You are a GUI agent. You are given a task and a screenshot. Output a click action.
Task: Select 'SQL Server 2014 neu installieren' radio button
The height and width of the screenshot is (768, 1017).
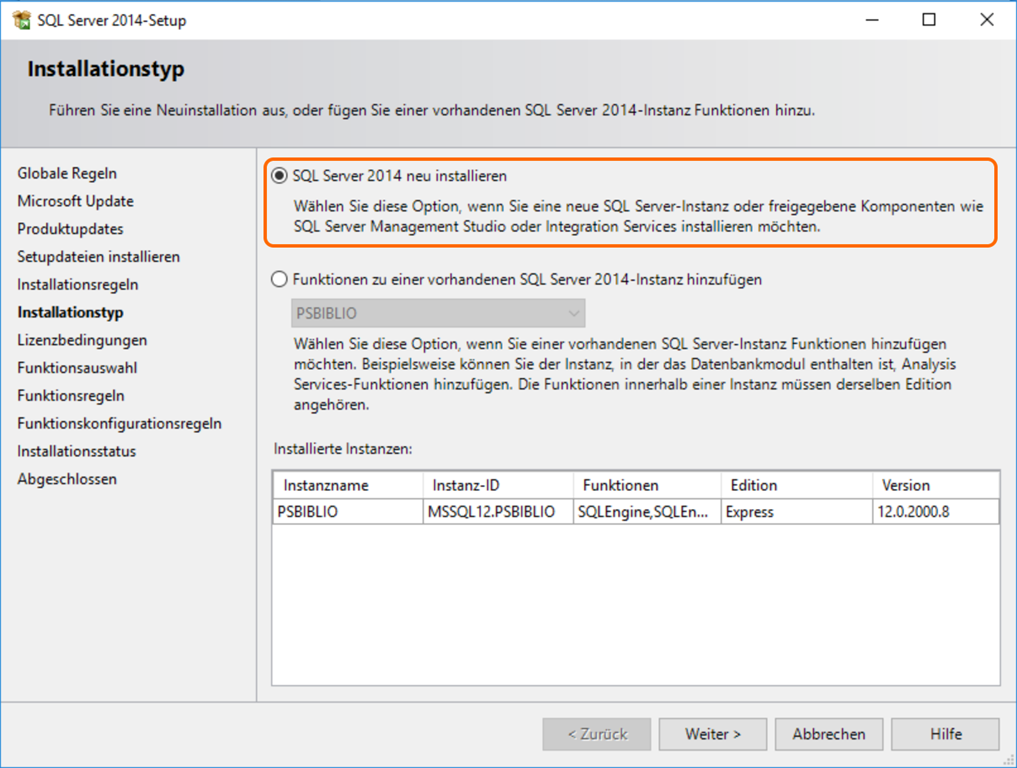click(279, 176)
